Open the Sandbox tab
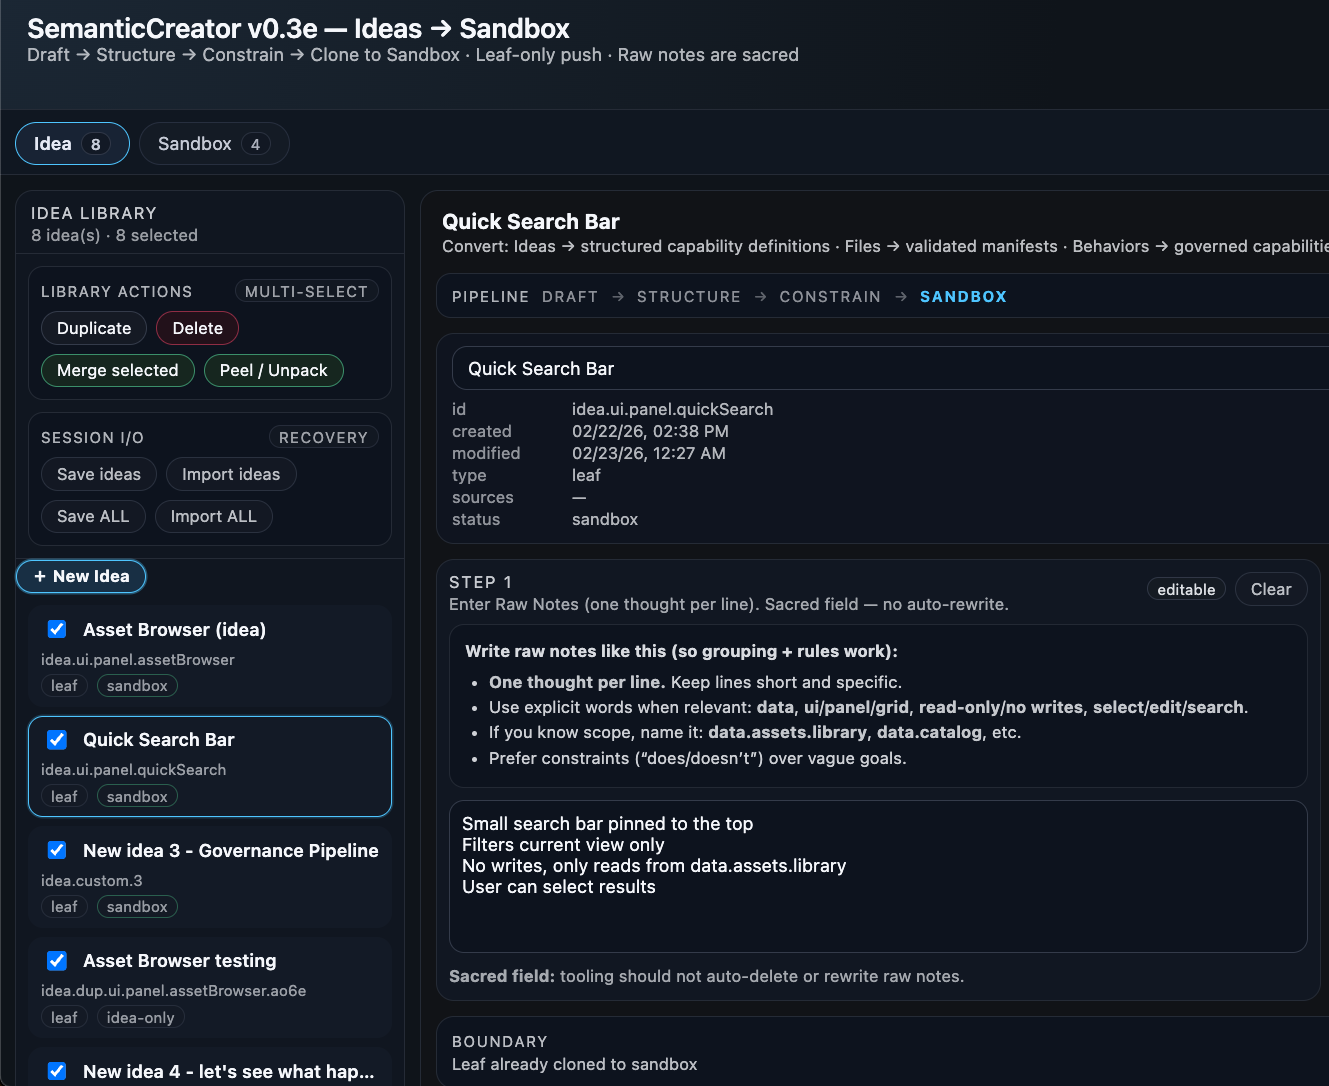Viewport: 1329px width, 1086px height. 213,144
